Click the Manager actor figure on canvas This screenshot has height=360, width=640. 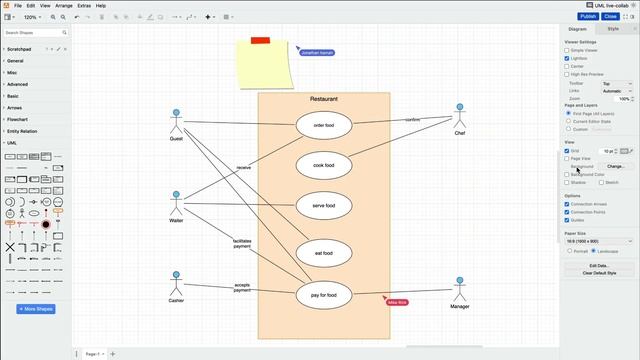[x=460, y=289]
